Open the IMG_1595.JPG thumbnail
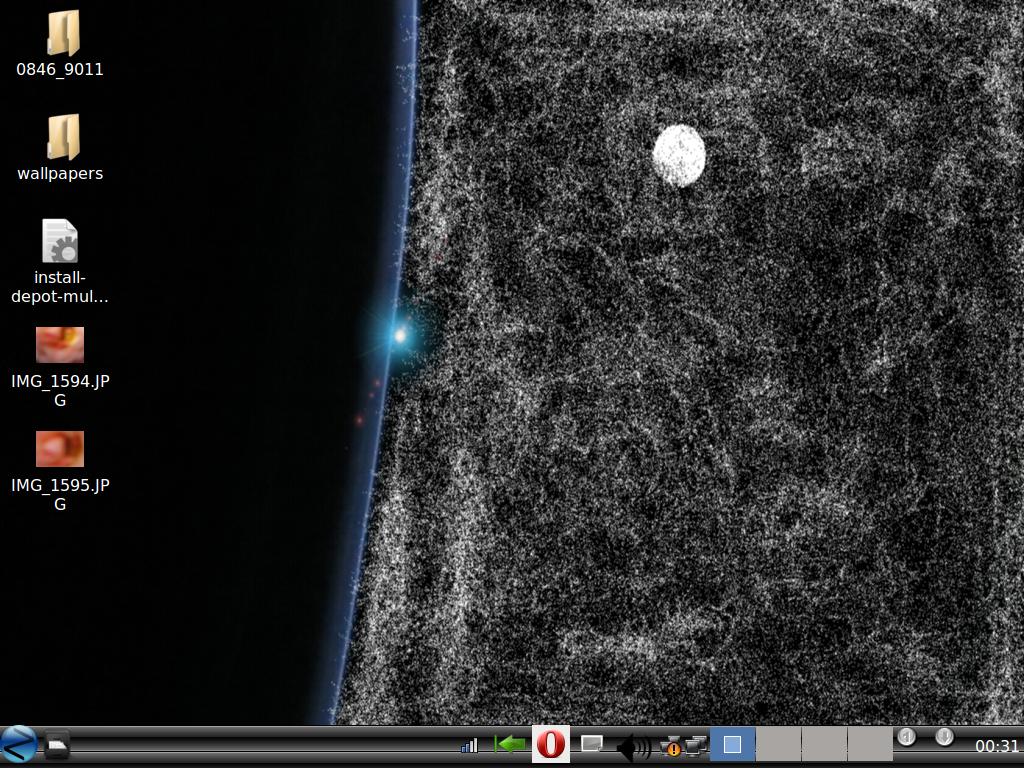Viewport: 1024px width, 768px height. pos(60,449)
